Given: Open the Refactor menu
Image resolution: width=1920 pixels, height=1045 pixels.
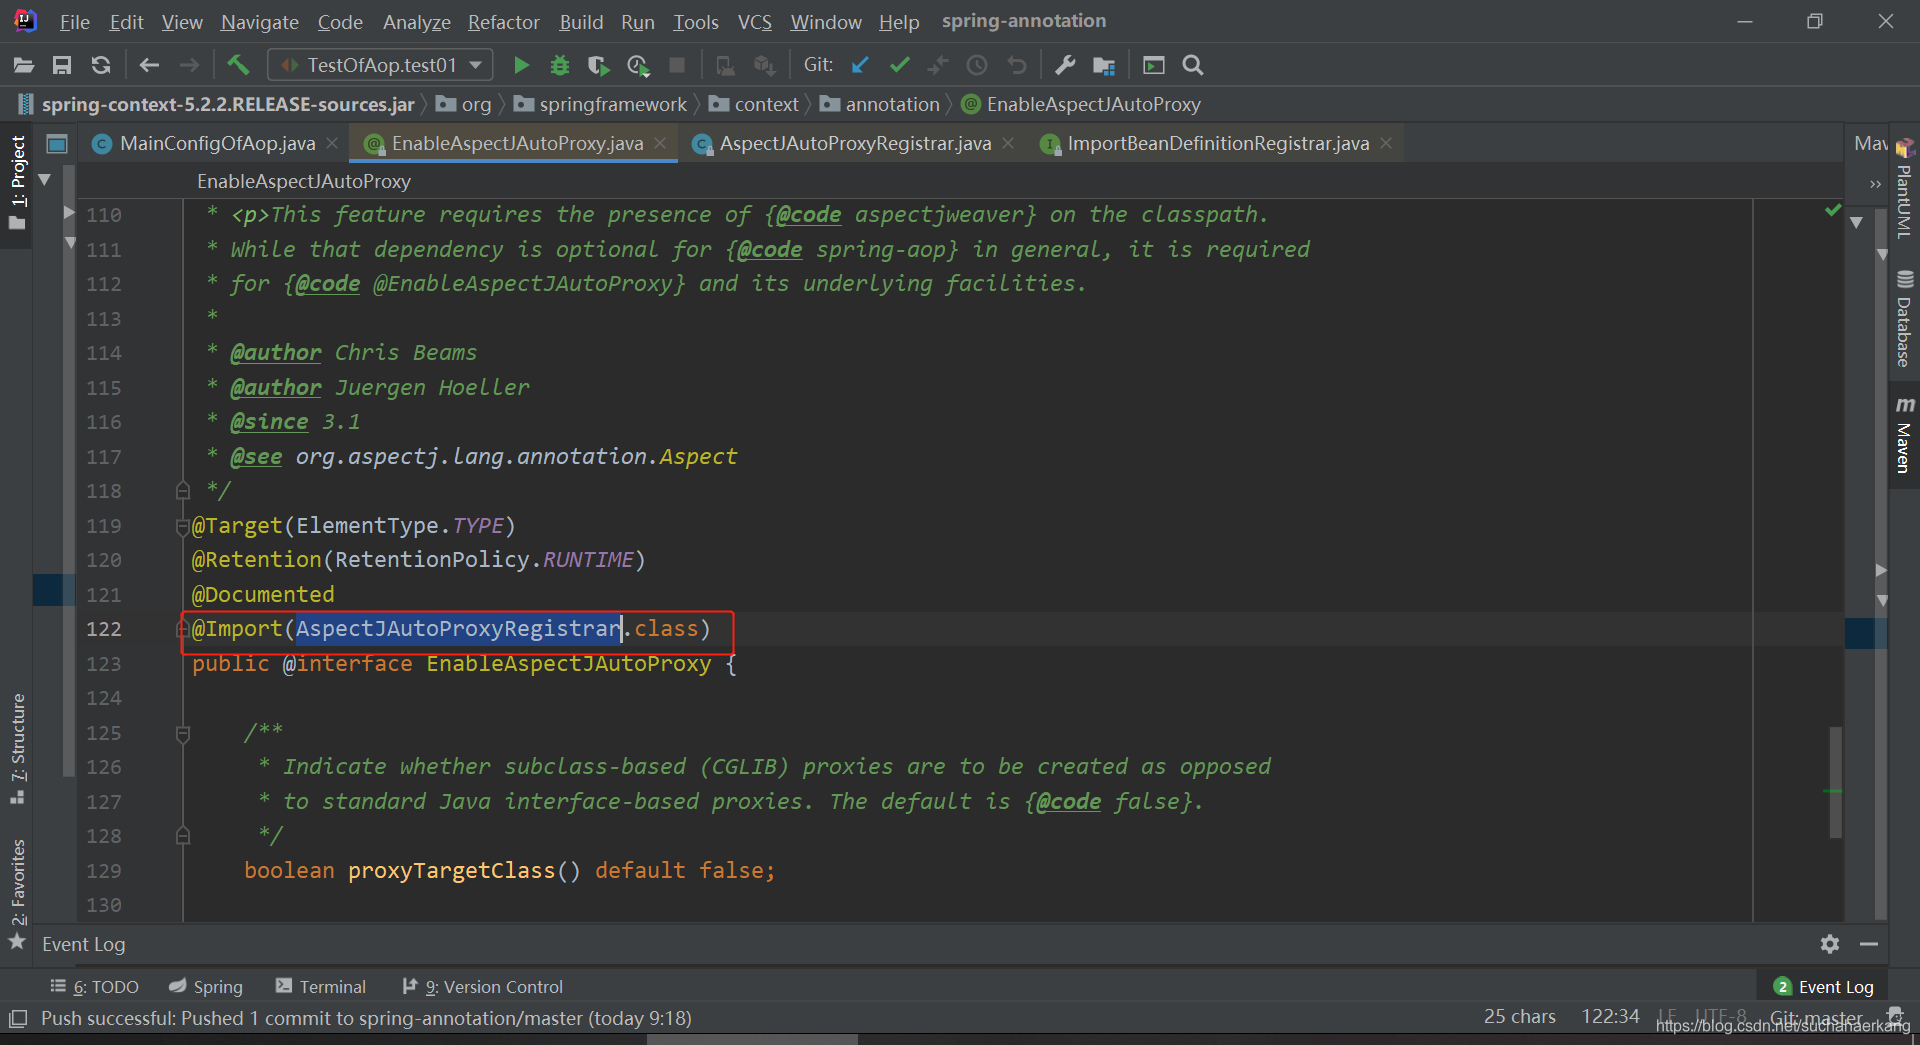Looking at the screenshot, I should tap(504, 21).
